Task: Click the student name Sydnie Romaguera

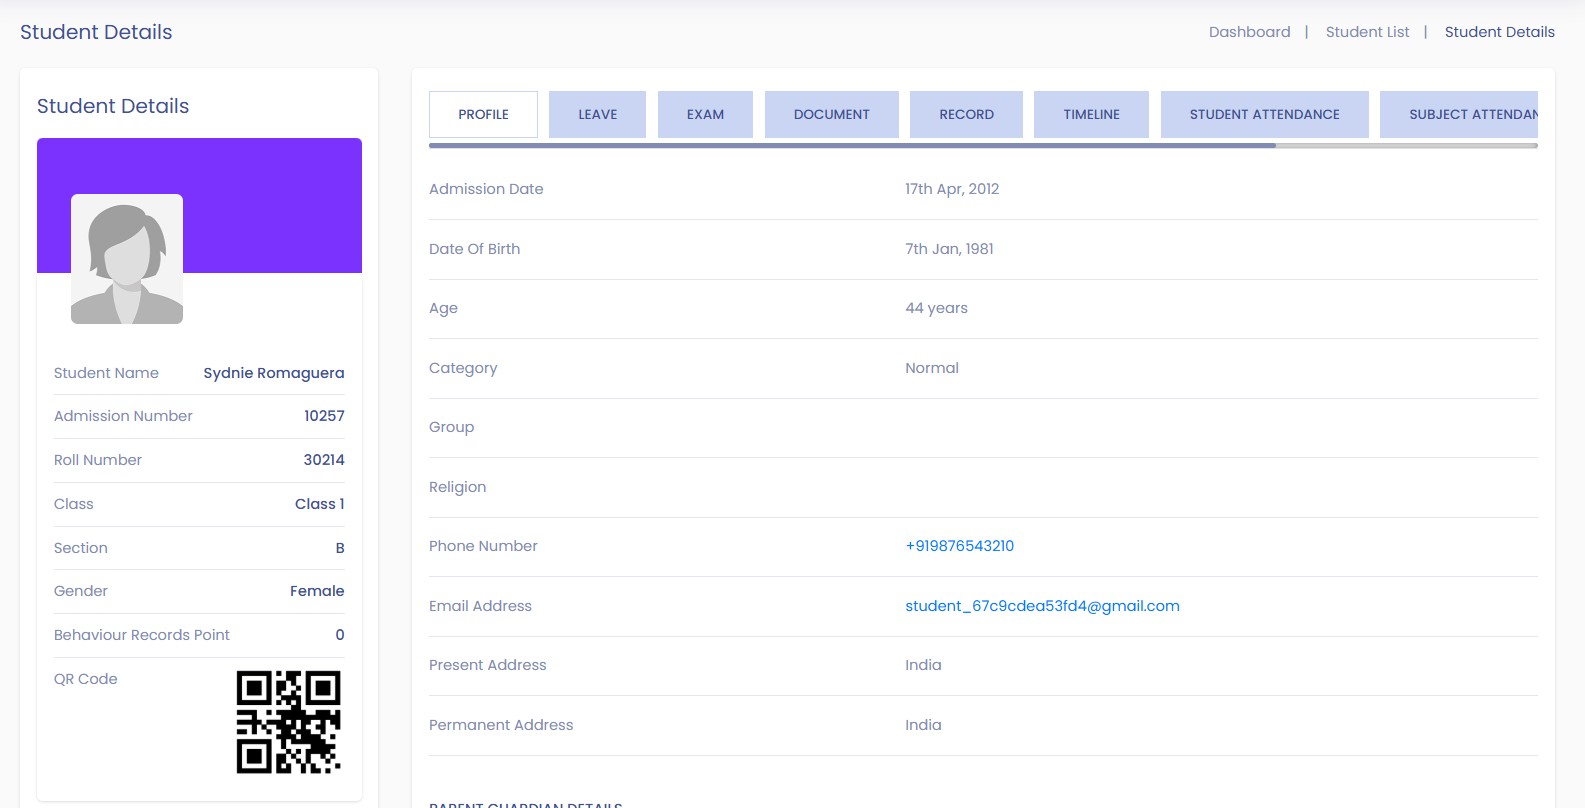Action: pyautogui.click(x=273, y=373)
